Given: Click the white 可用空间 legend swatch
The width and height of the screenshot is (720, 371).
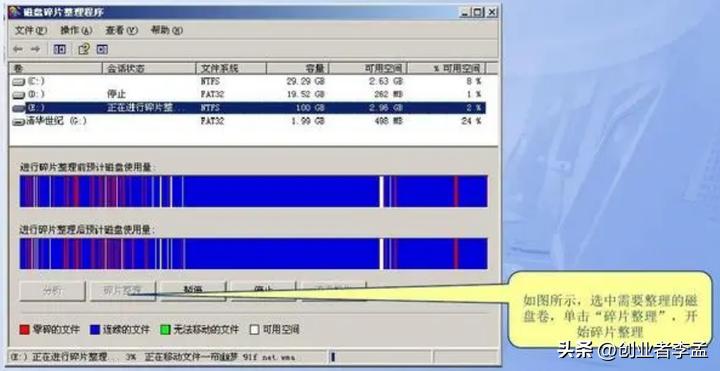Looking at the screenshot, I should click(x=254, y=329).
